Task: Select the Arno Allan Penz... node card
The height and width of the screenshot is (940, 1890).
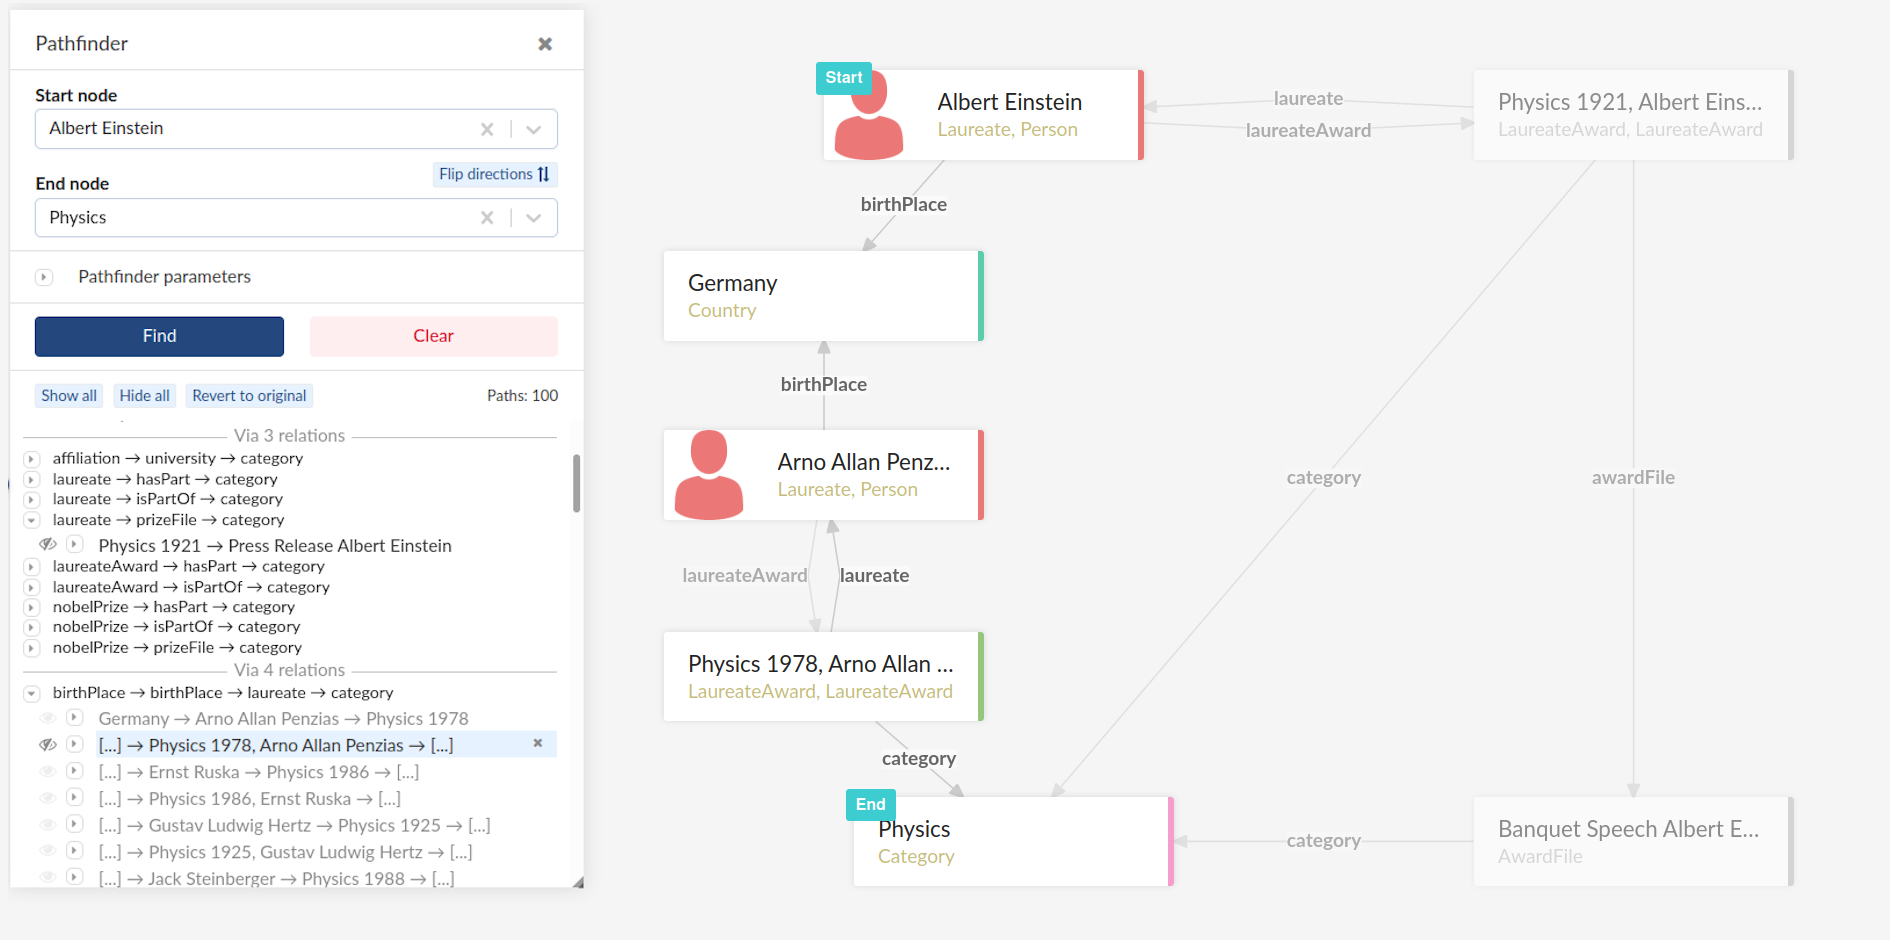Action: click(x=823, y=475)
